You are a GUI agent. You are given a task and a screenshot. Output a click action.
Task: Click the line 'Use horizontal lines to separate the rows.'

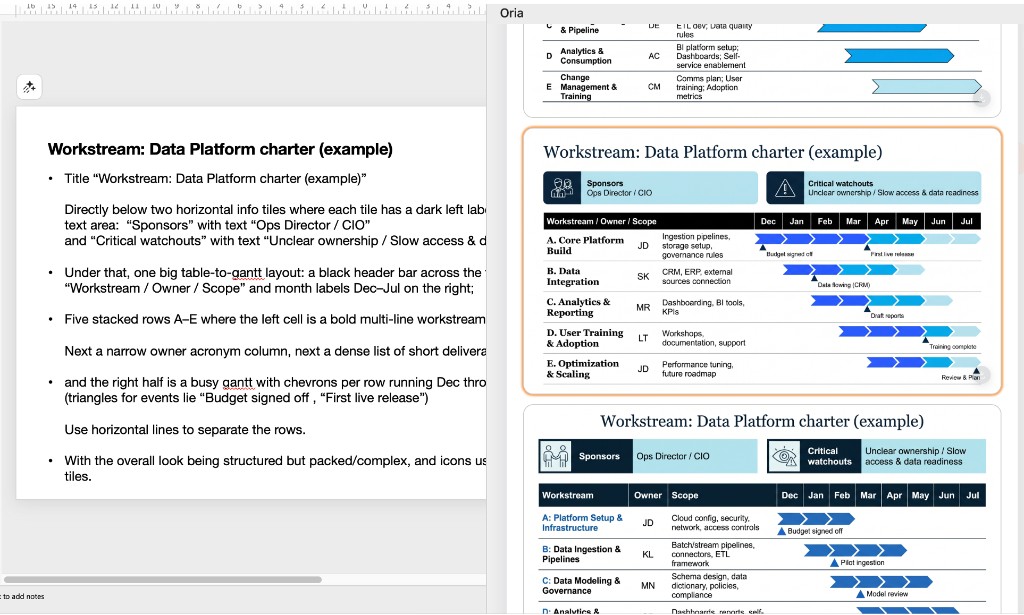[185, 430]
